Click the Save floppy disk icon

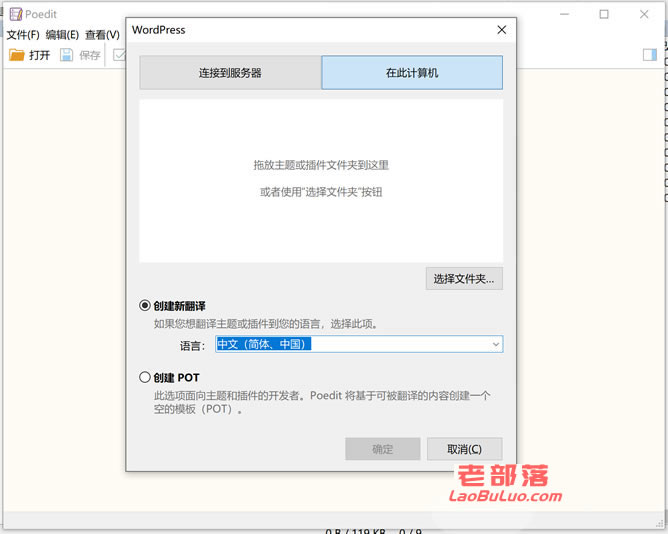[66, 55]
